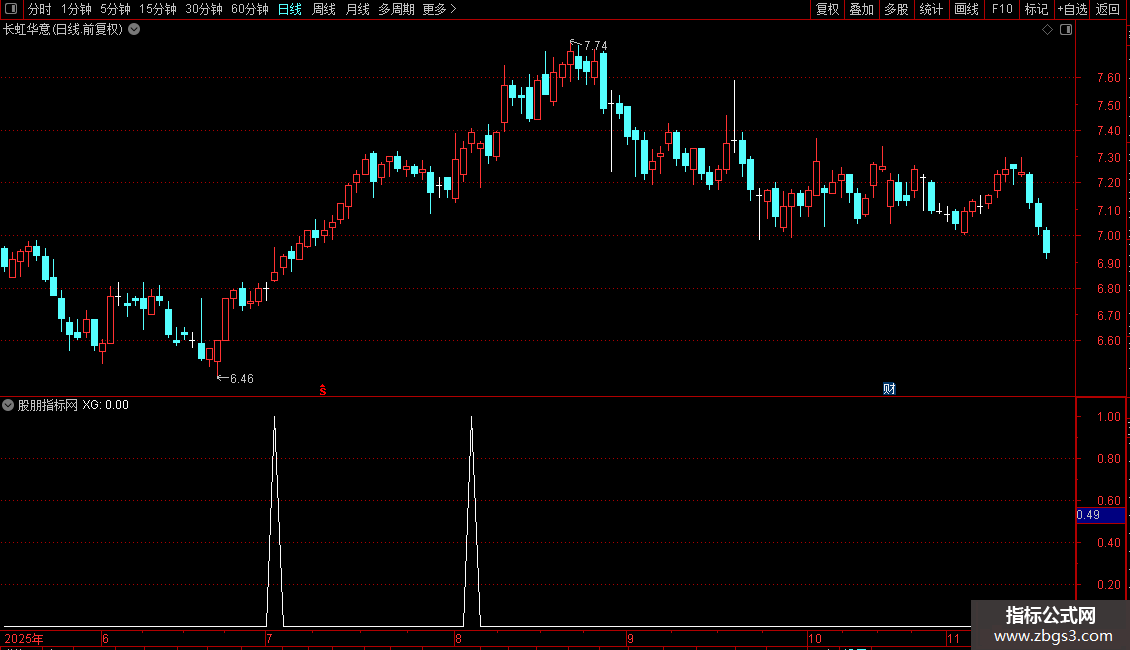Click the 财 financial report marker
Screen dimensions: 1130x650
[889, 389]
